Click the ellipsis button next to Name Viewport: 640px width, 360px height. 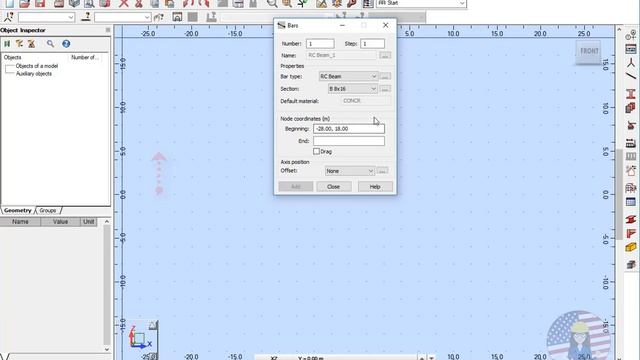(x=385, y=55)
